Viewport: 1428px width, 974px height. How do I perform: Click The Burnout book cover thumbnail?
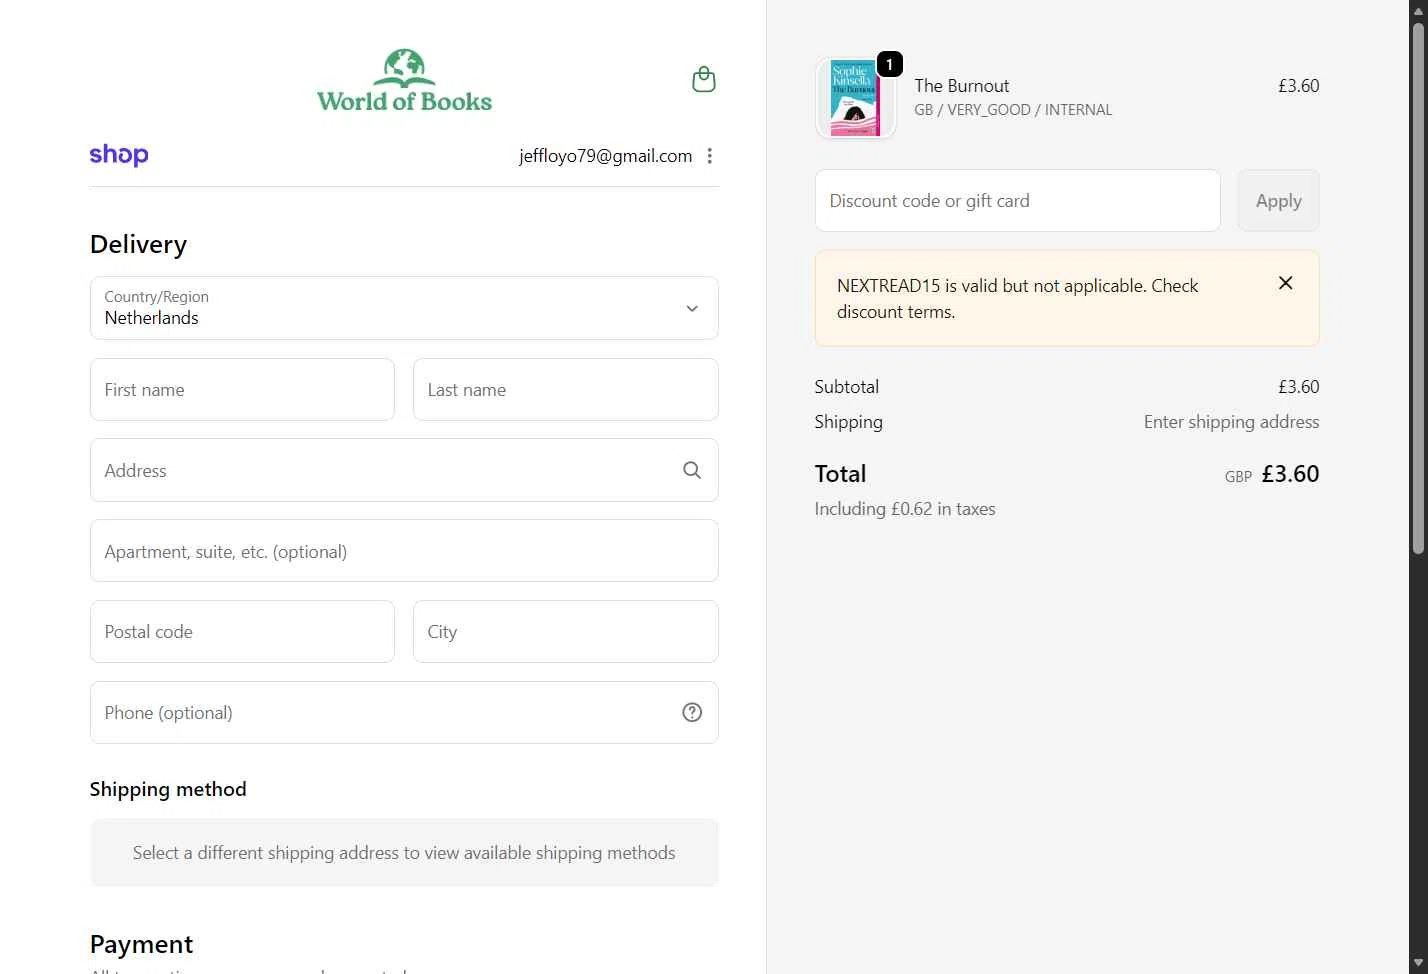coord(855,98)
